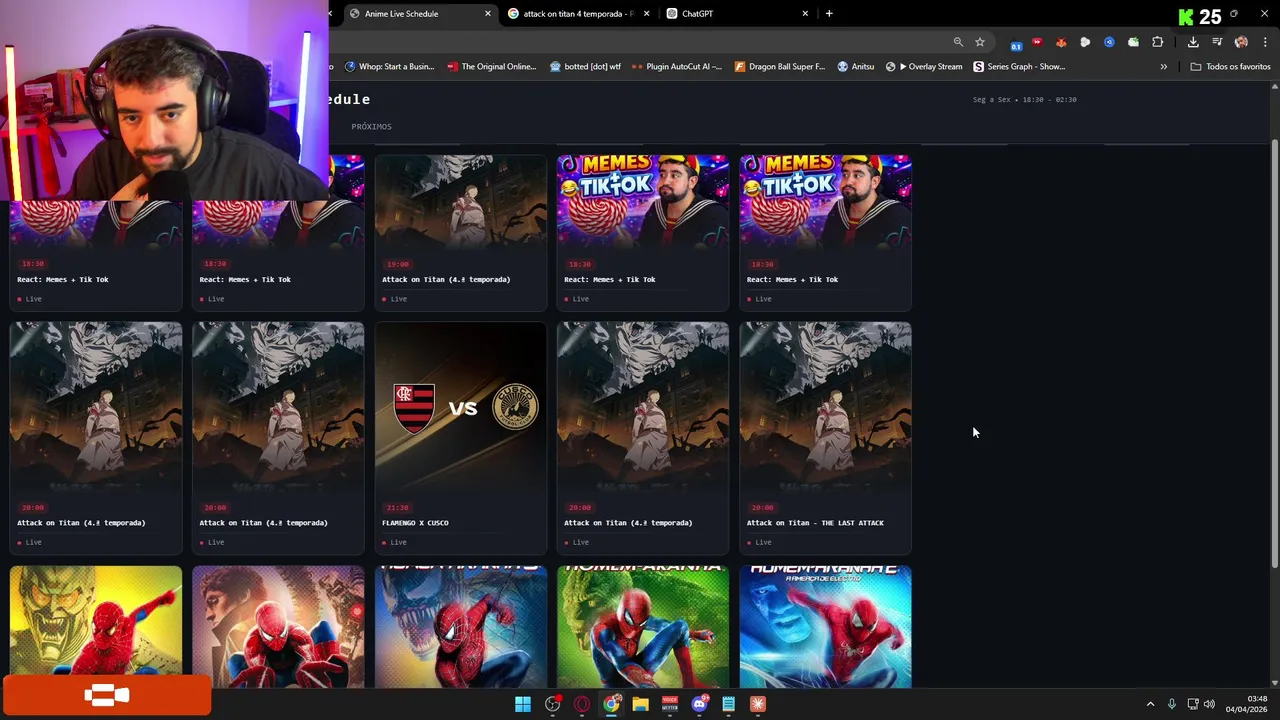Open Discord from the taskbar
Image resolution: width=1280 pixels, height=720 pixels.
pos(699,704)
